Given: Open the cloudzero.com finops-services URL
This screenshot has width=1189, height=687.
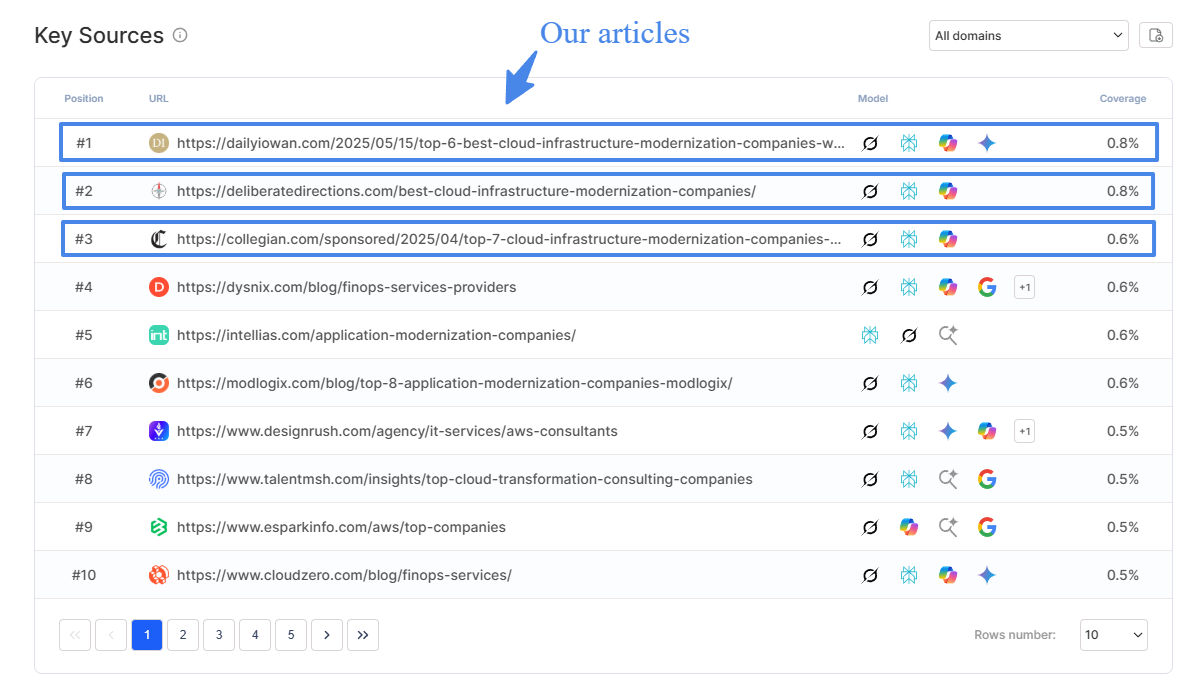Looking at the screenshot, I should [344, 575].
